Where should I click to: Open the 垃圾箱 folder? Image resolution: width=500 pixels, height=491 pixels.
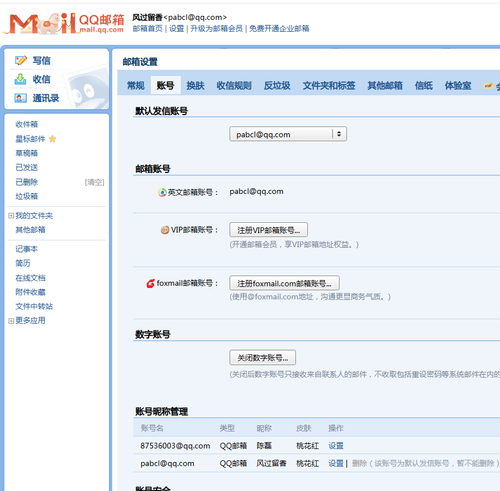coord(27,196)
